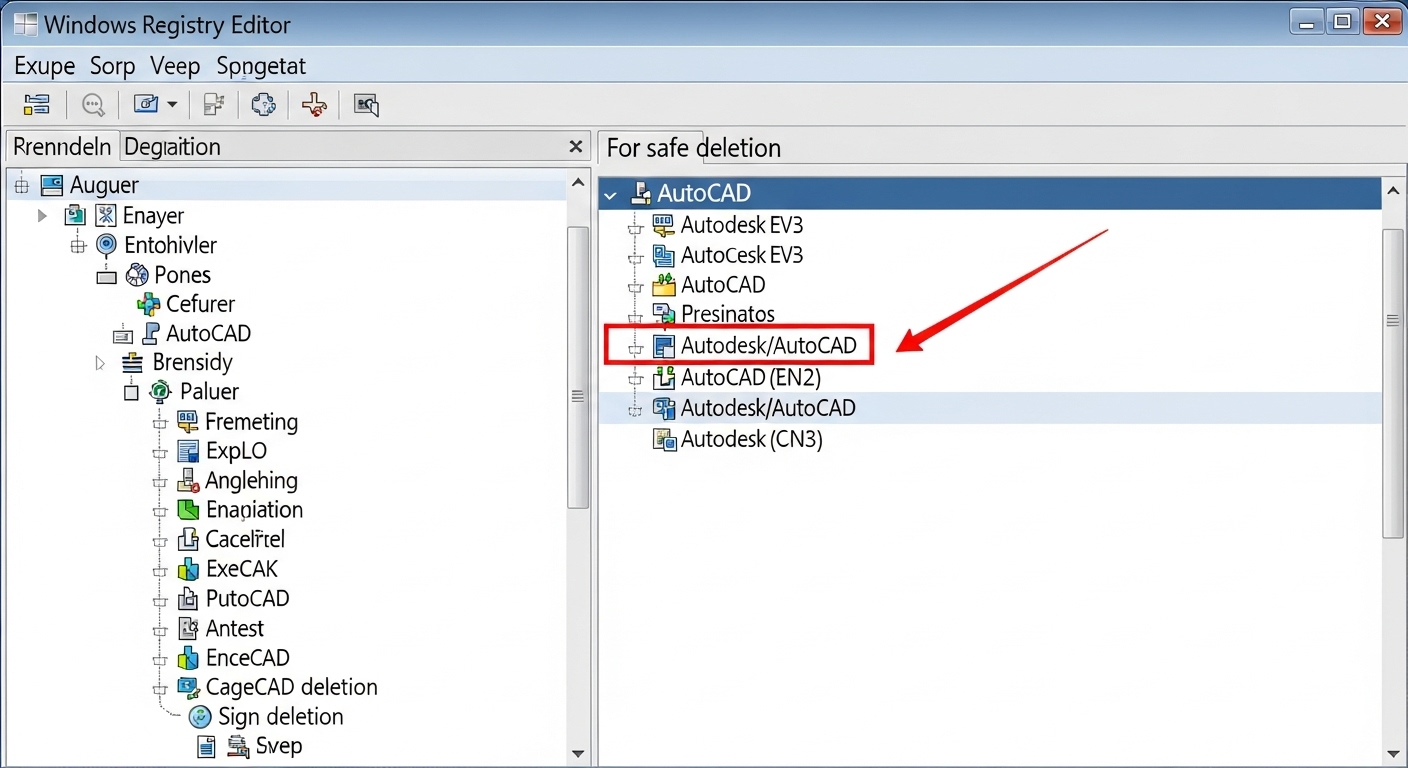Image resolution: width=1408 pixels, height=768 pixels.
Task: Collapse the AutoCAD header chevron
Action: pyautogui.click(x=612, y=194)
